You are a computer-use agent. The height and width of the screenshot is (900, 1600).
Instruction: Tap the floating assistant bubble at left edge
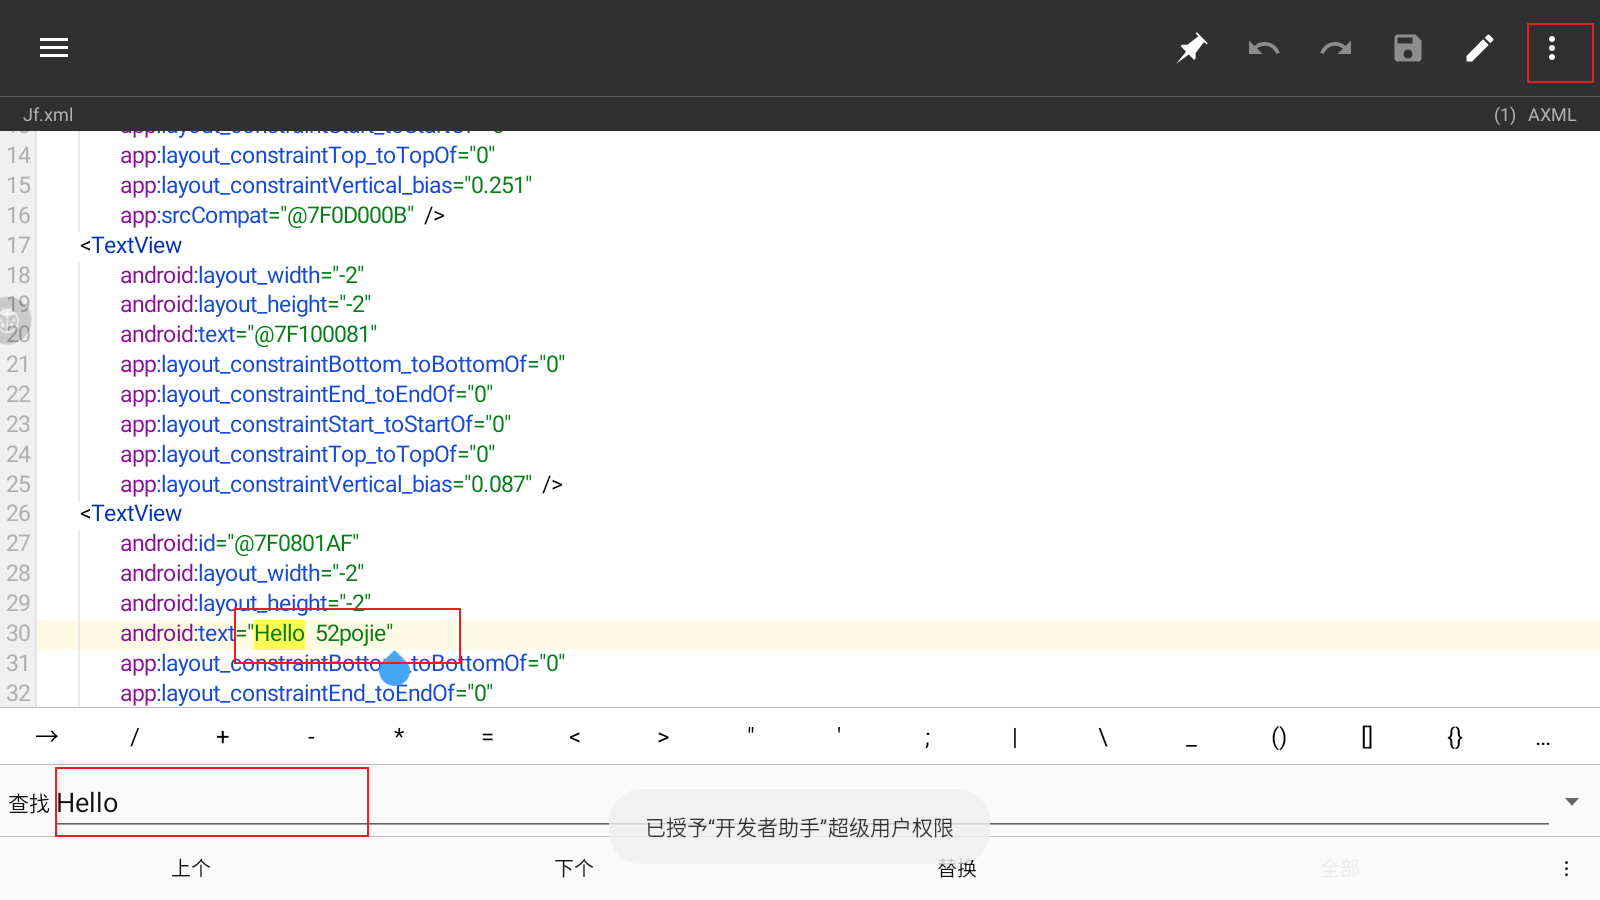click(x=12, y=321)
